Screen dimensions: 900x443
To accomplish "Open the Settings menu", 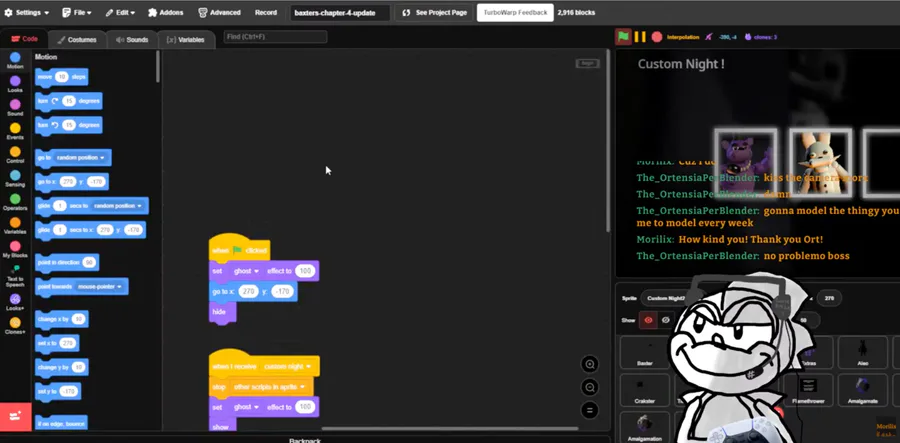I will coord(27,12).
